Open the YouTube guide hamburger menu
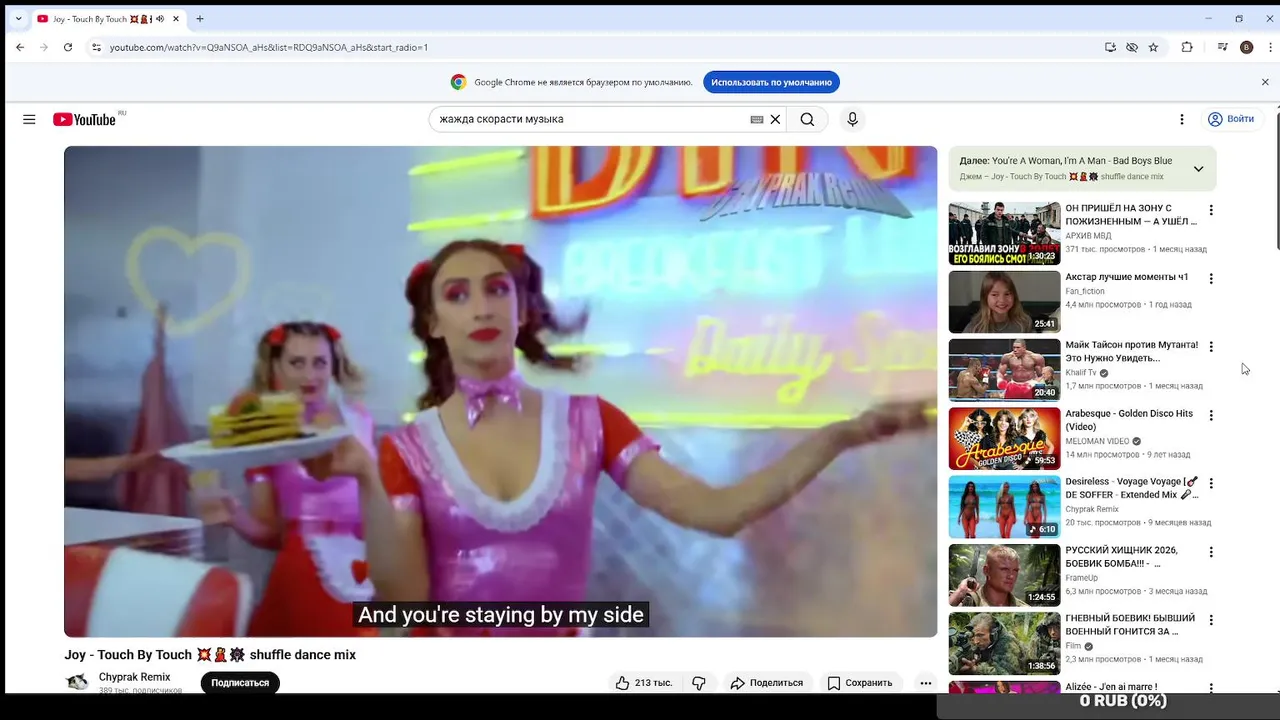The width and height of the screenshot is (1280, 720). 29,119
